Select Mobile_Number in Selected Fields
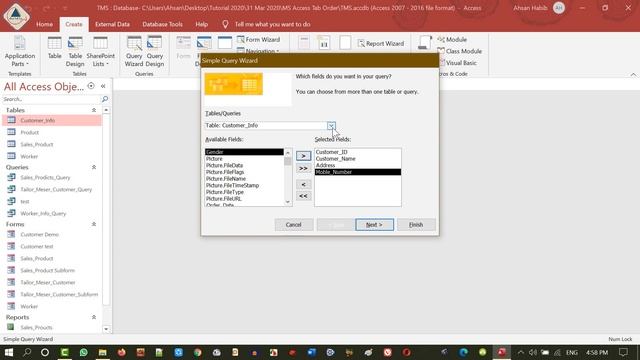640x360 pixels. (x=358, y=172)
